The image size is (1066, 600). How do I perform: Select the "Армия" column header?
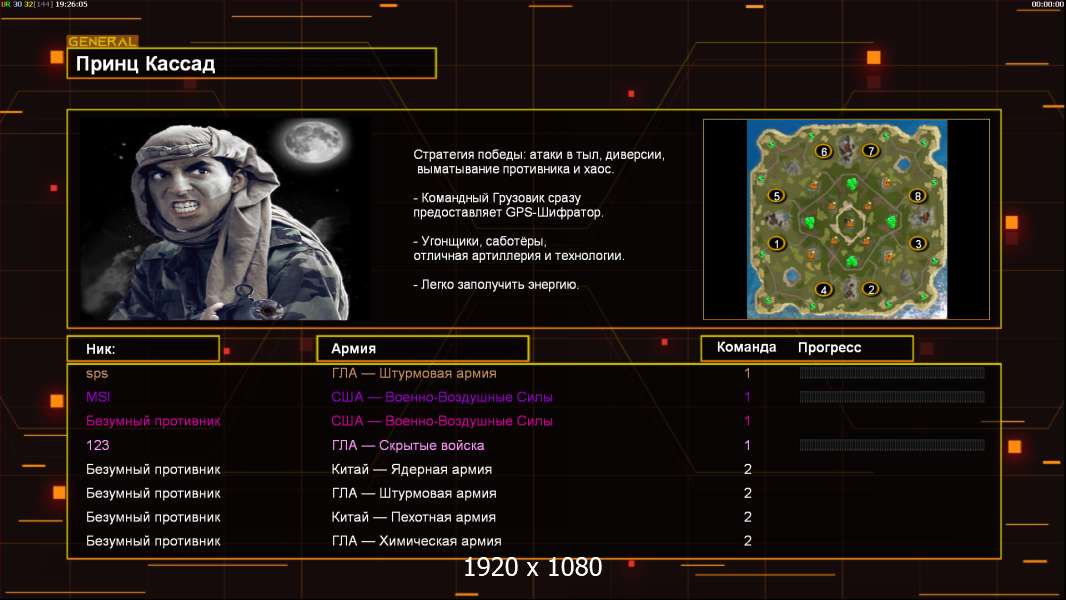point(421,348)
